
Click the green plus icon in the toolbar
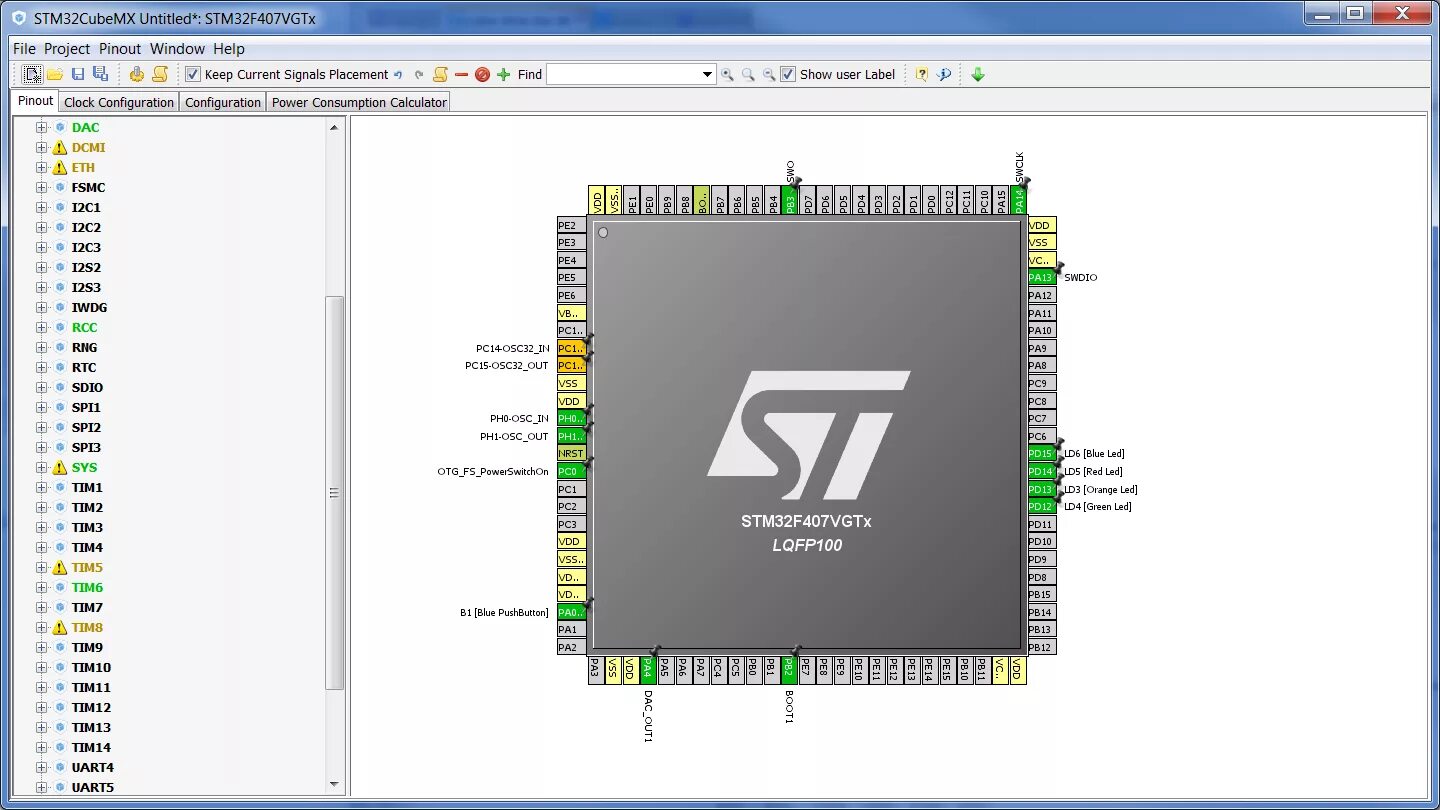pyautogui.click(x=503, y=75)
